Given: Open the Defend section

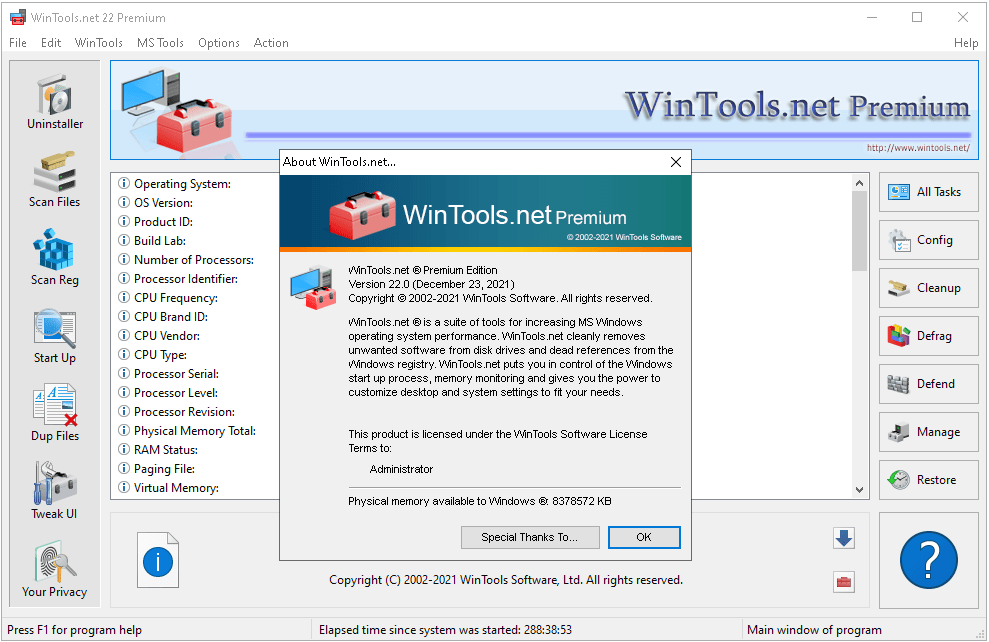Looking at the screenshot, I should (928, 383).
